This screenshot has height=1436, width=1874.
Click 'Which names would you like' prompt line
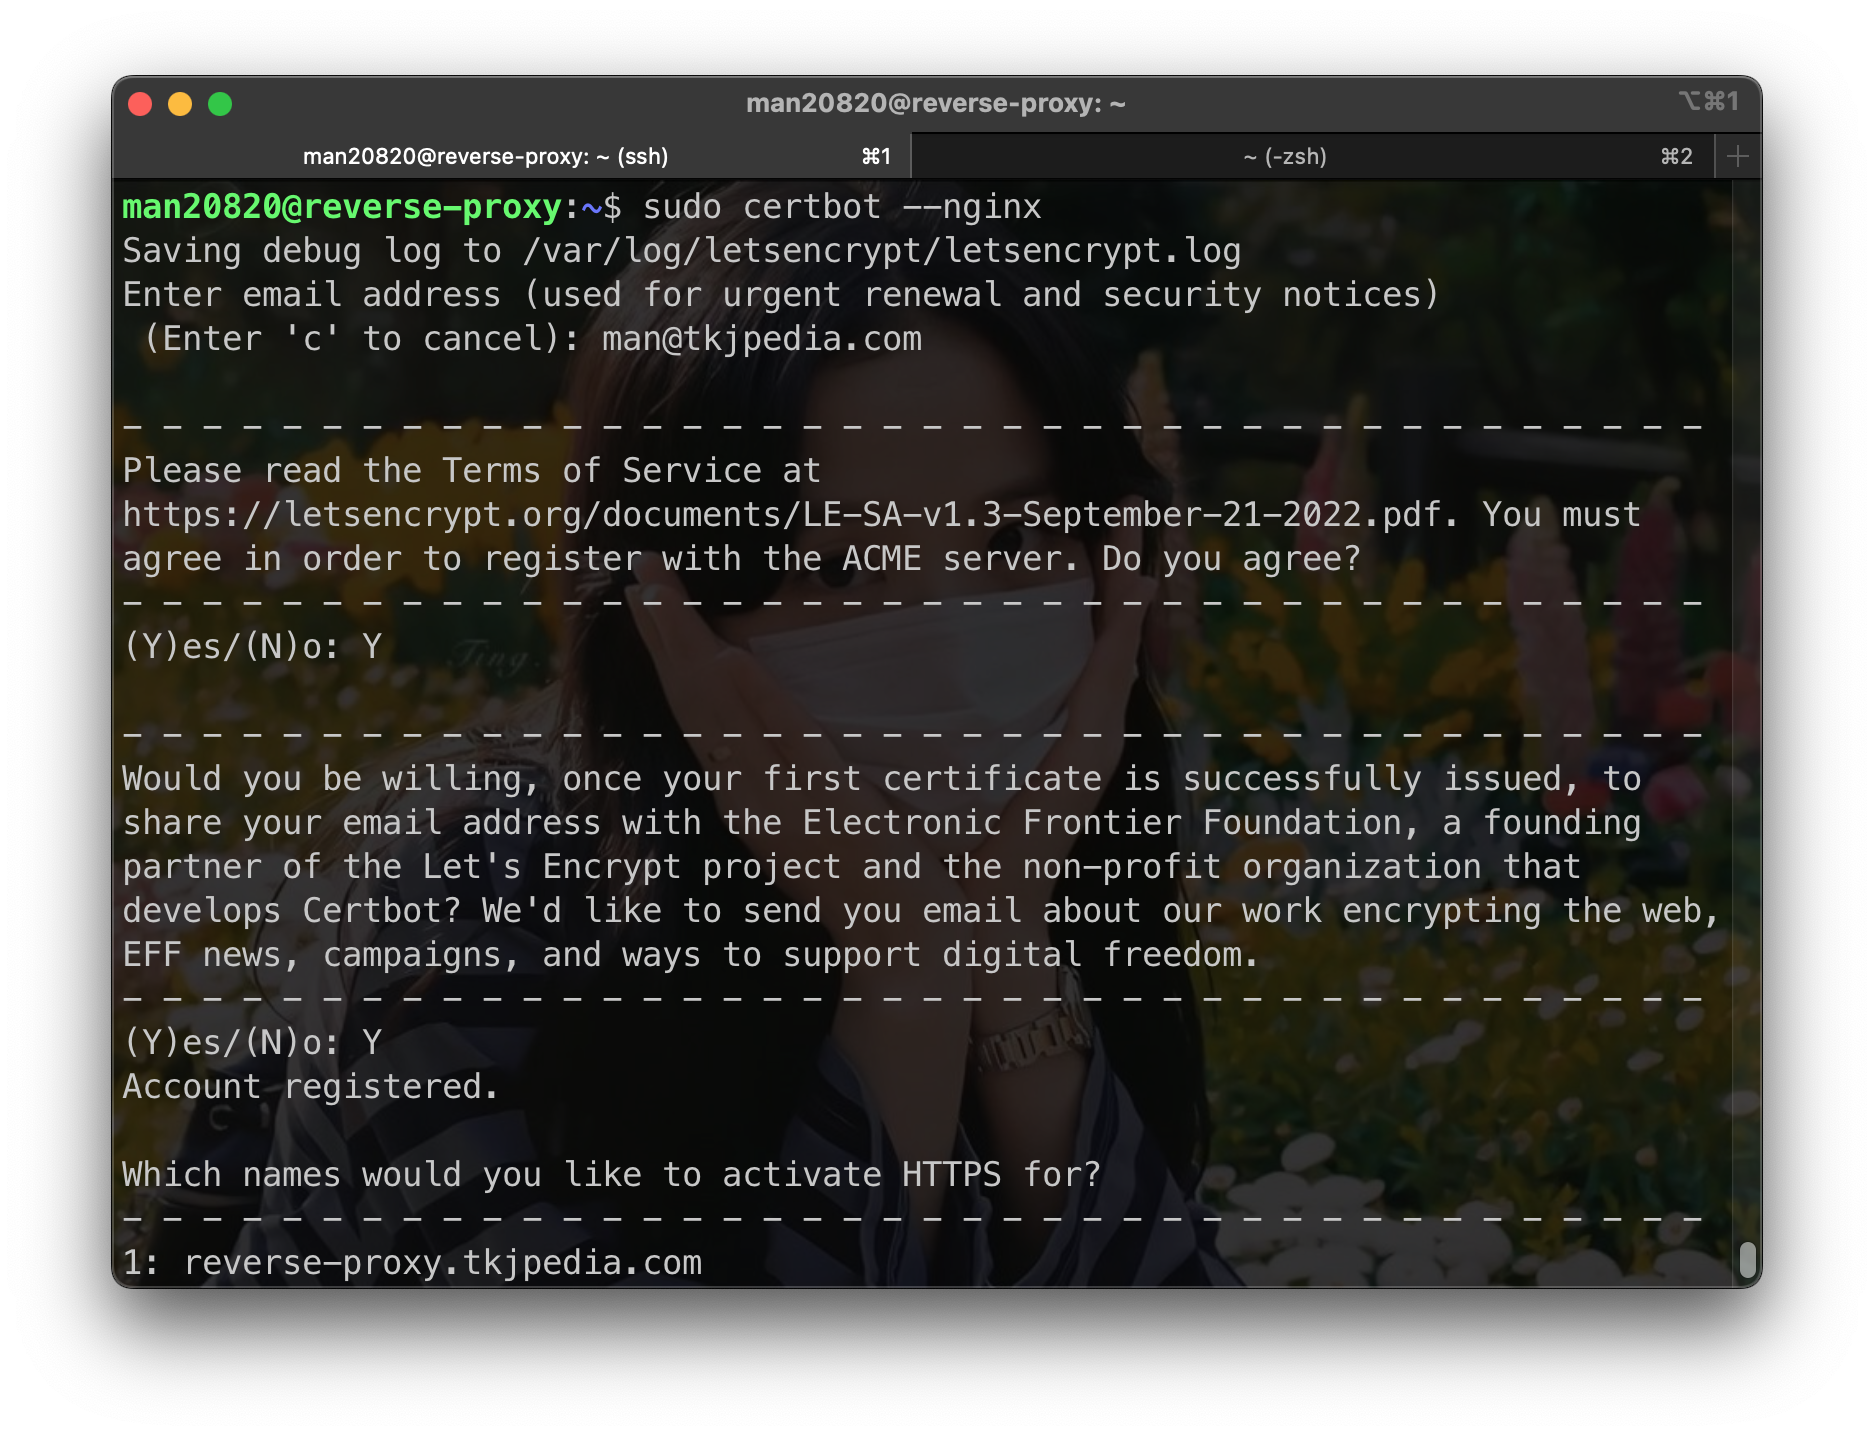tap(611, 1175)
